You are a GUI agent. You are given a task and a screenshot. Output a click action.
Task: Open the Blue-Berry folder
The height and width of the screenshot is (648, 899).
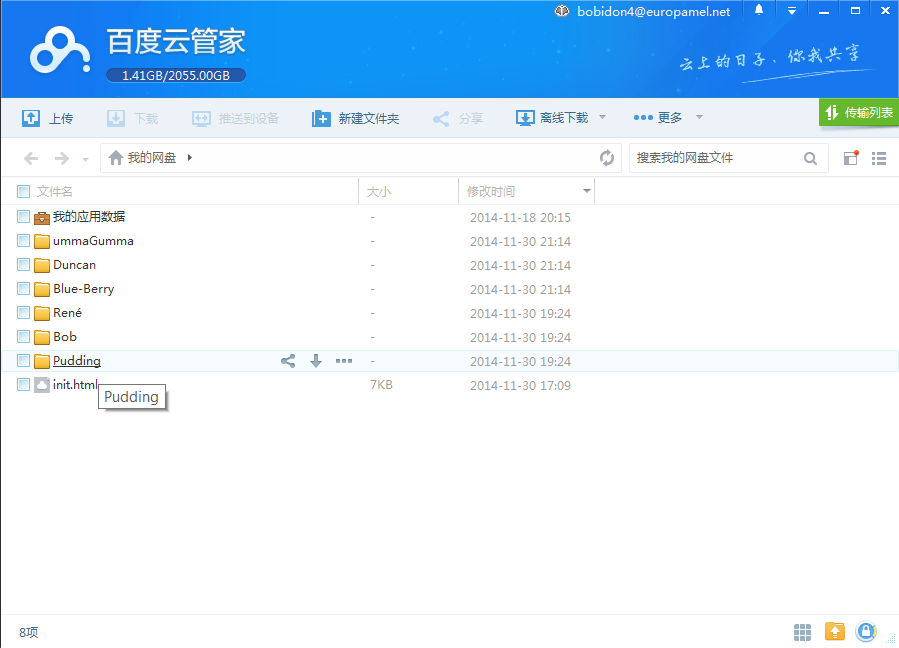pyautogui.click(x=83, y=289)
